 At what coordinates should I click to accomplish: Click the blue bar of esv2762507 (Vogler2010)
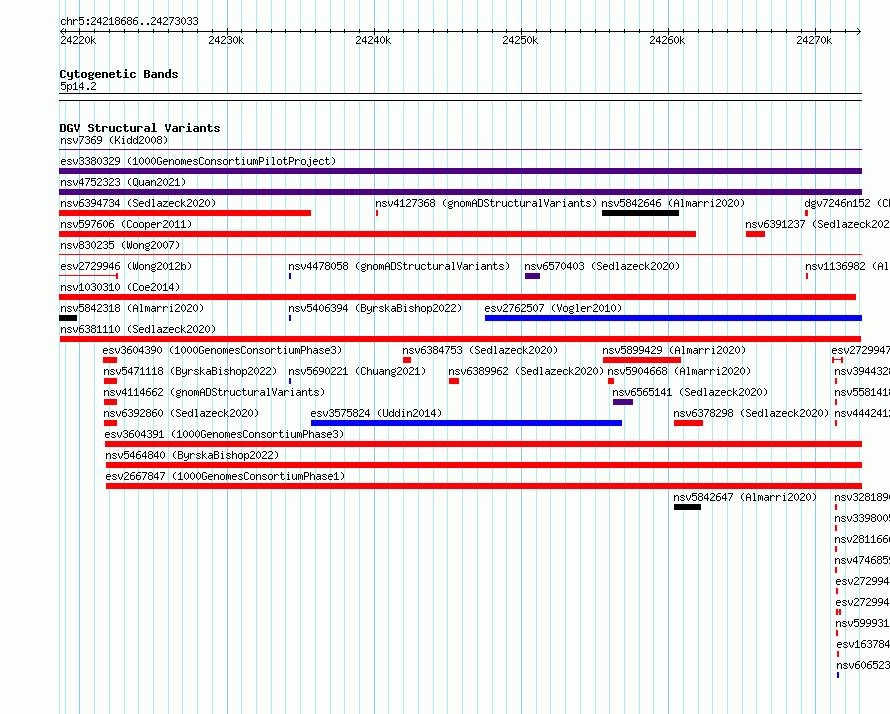(673, 318)
